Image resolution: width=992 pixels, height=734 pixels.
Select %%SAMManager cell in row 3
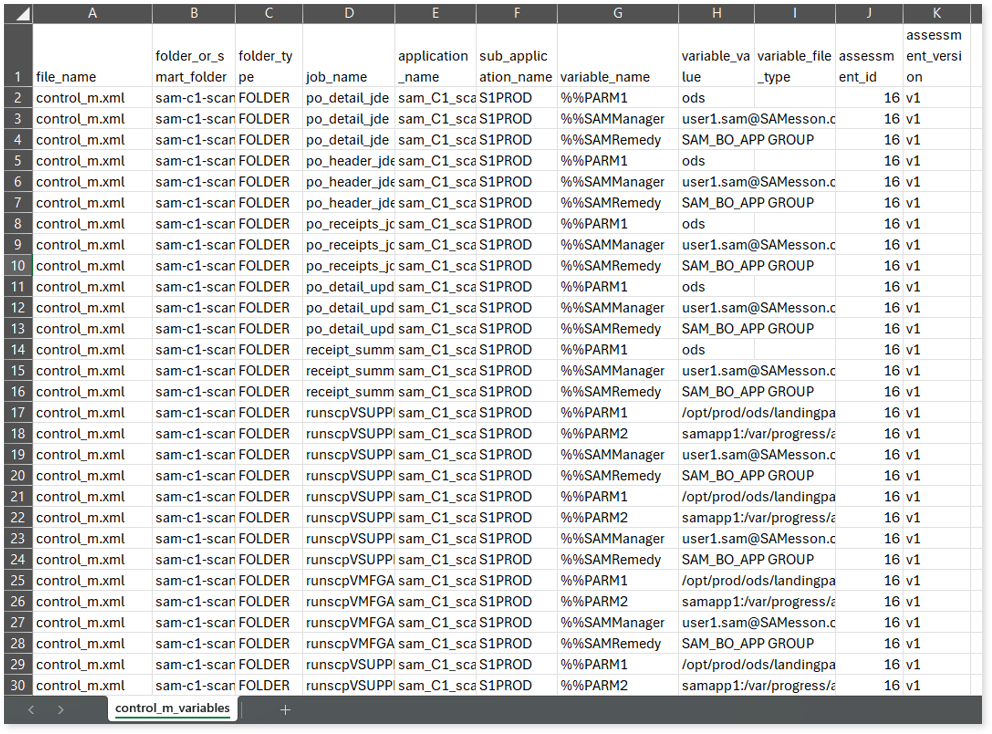pos(618,119)
